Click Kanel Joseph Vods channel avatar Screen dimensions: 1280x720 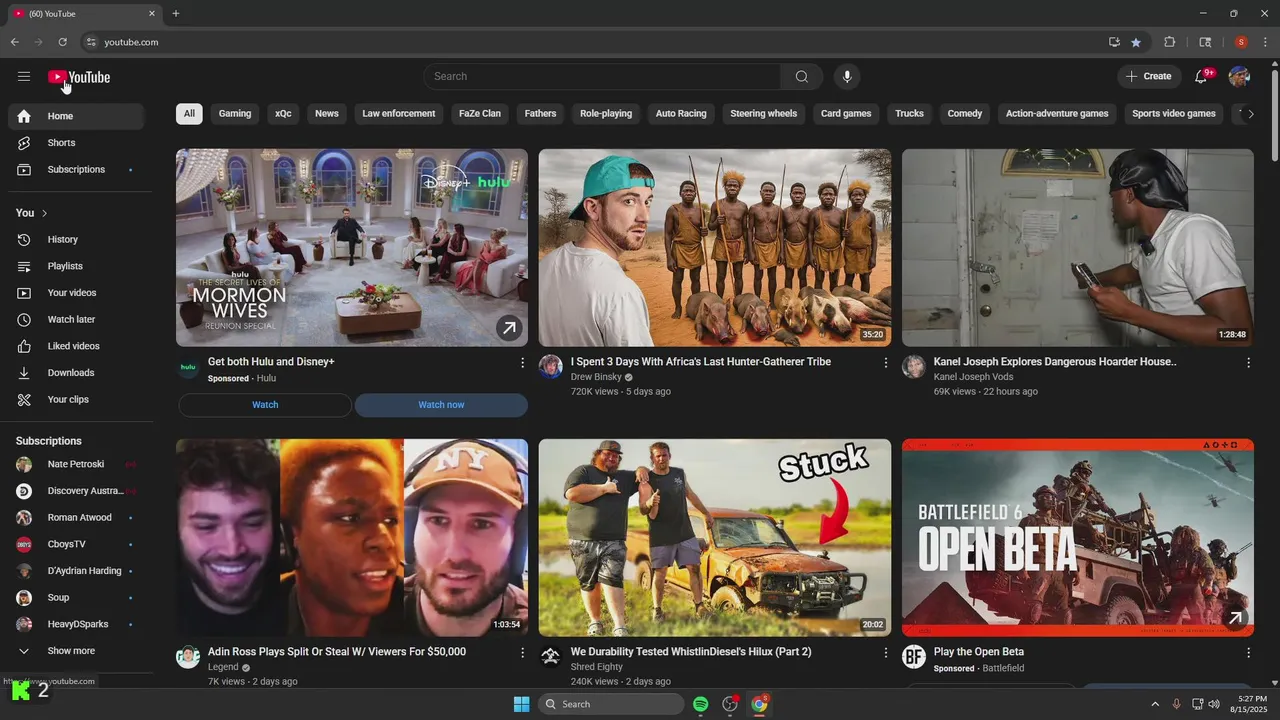click(914, 367)
